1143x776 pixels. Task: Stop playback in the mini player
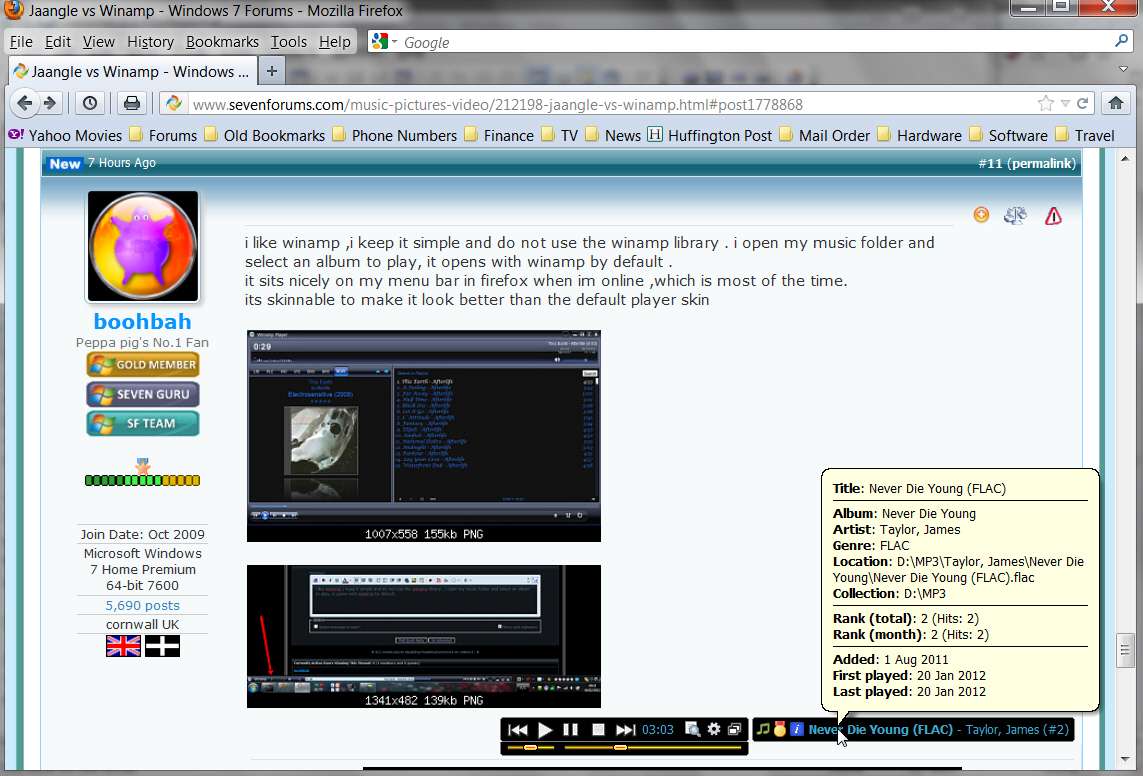598,729
